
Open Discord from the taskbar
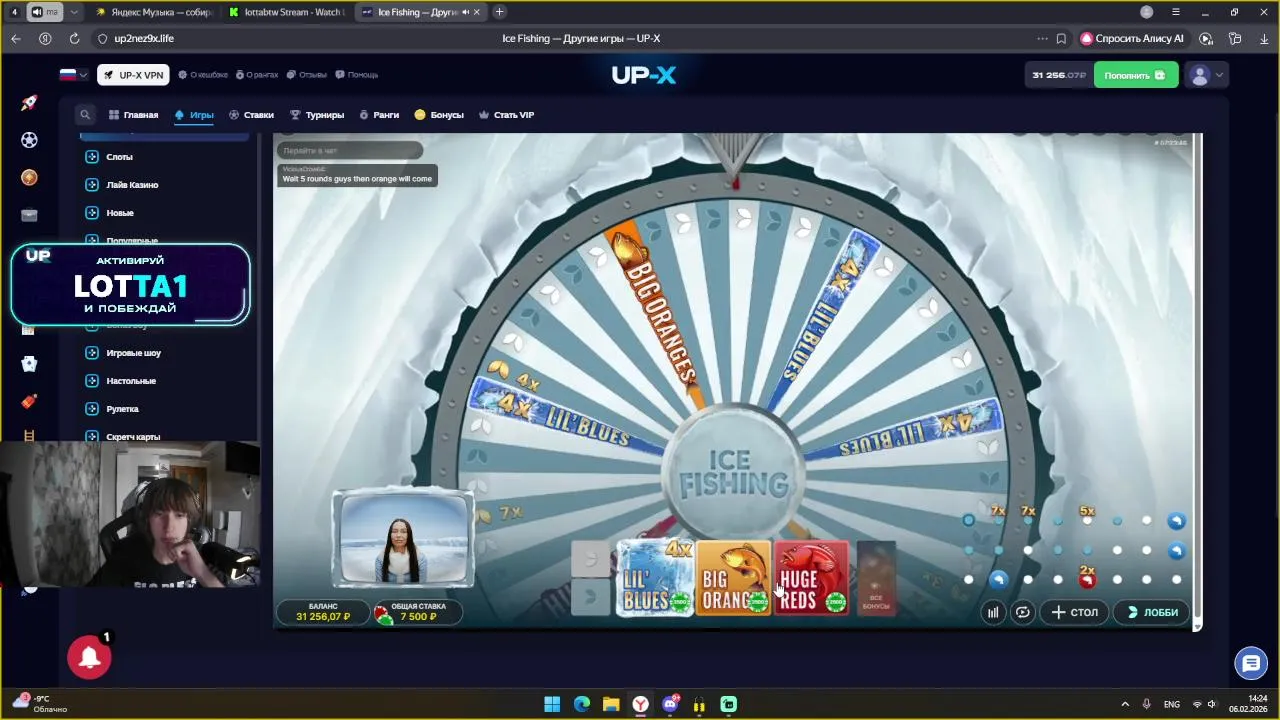[670, 705]
